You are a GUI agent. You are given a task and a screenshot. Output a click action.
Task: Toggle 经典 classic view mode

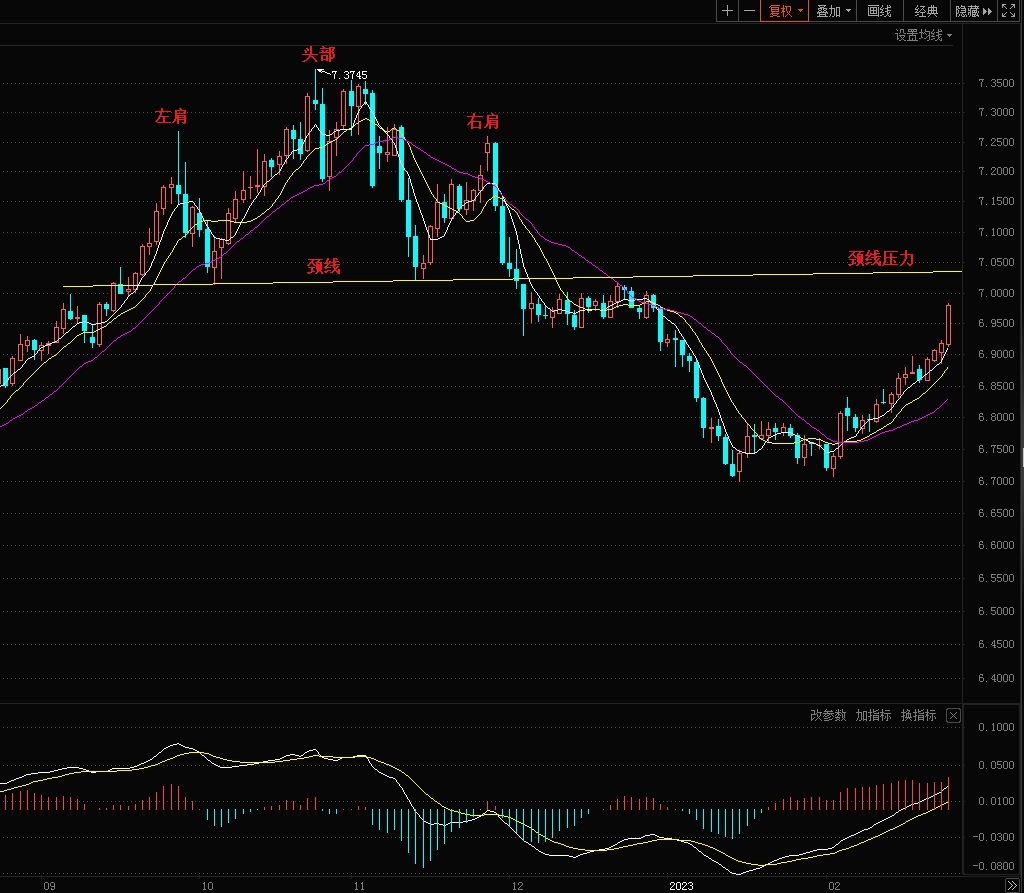tap(926, 11)
